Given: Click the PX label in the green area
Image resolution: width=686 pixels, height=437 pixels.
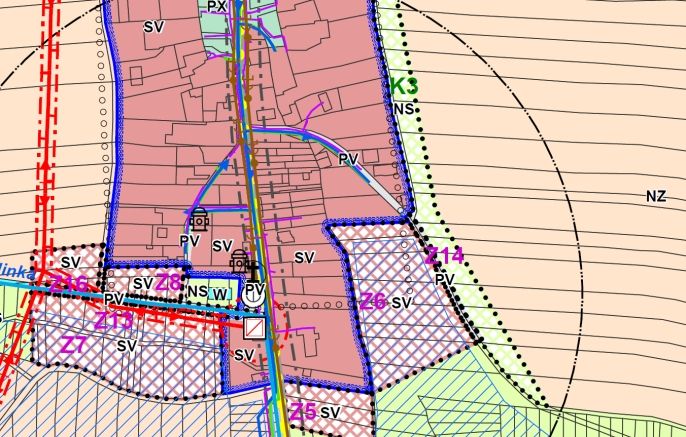Looking at the screenshot, I should [x=217, y=6].
